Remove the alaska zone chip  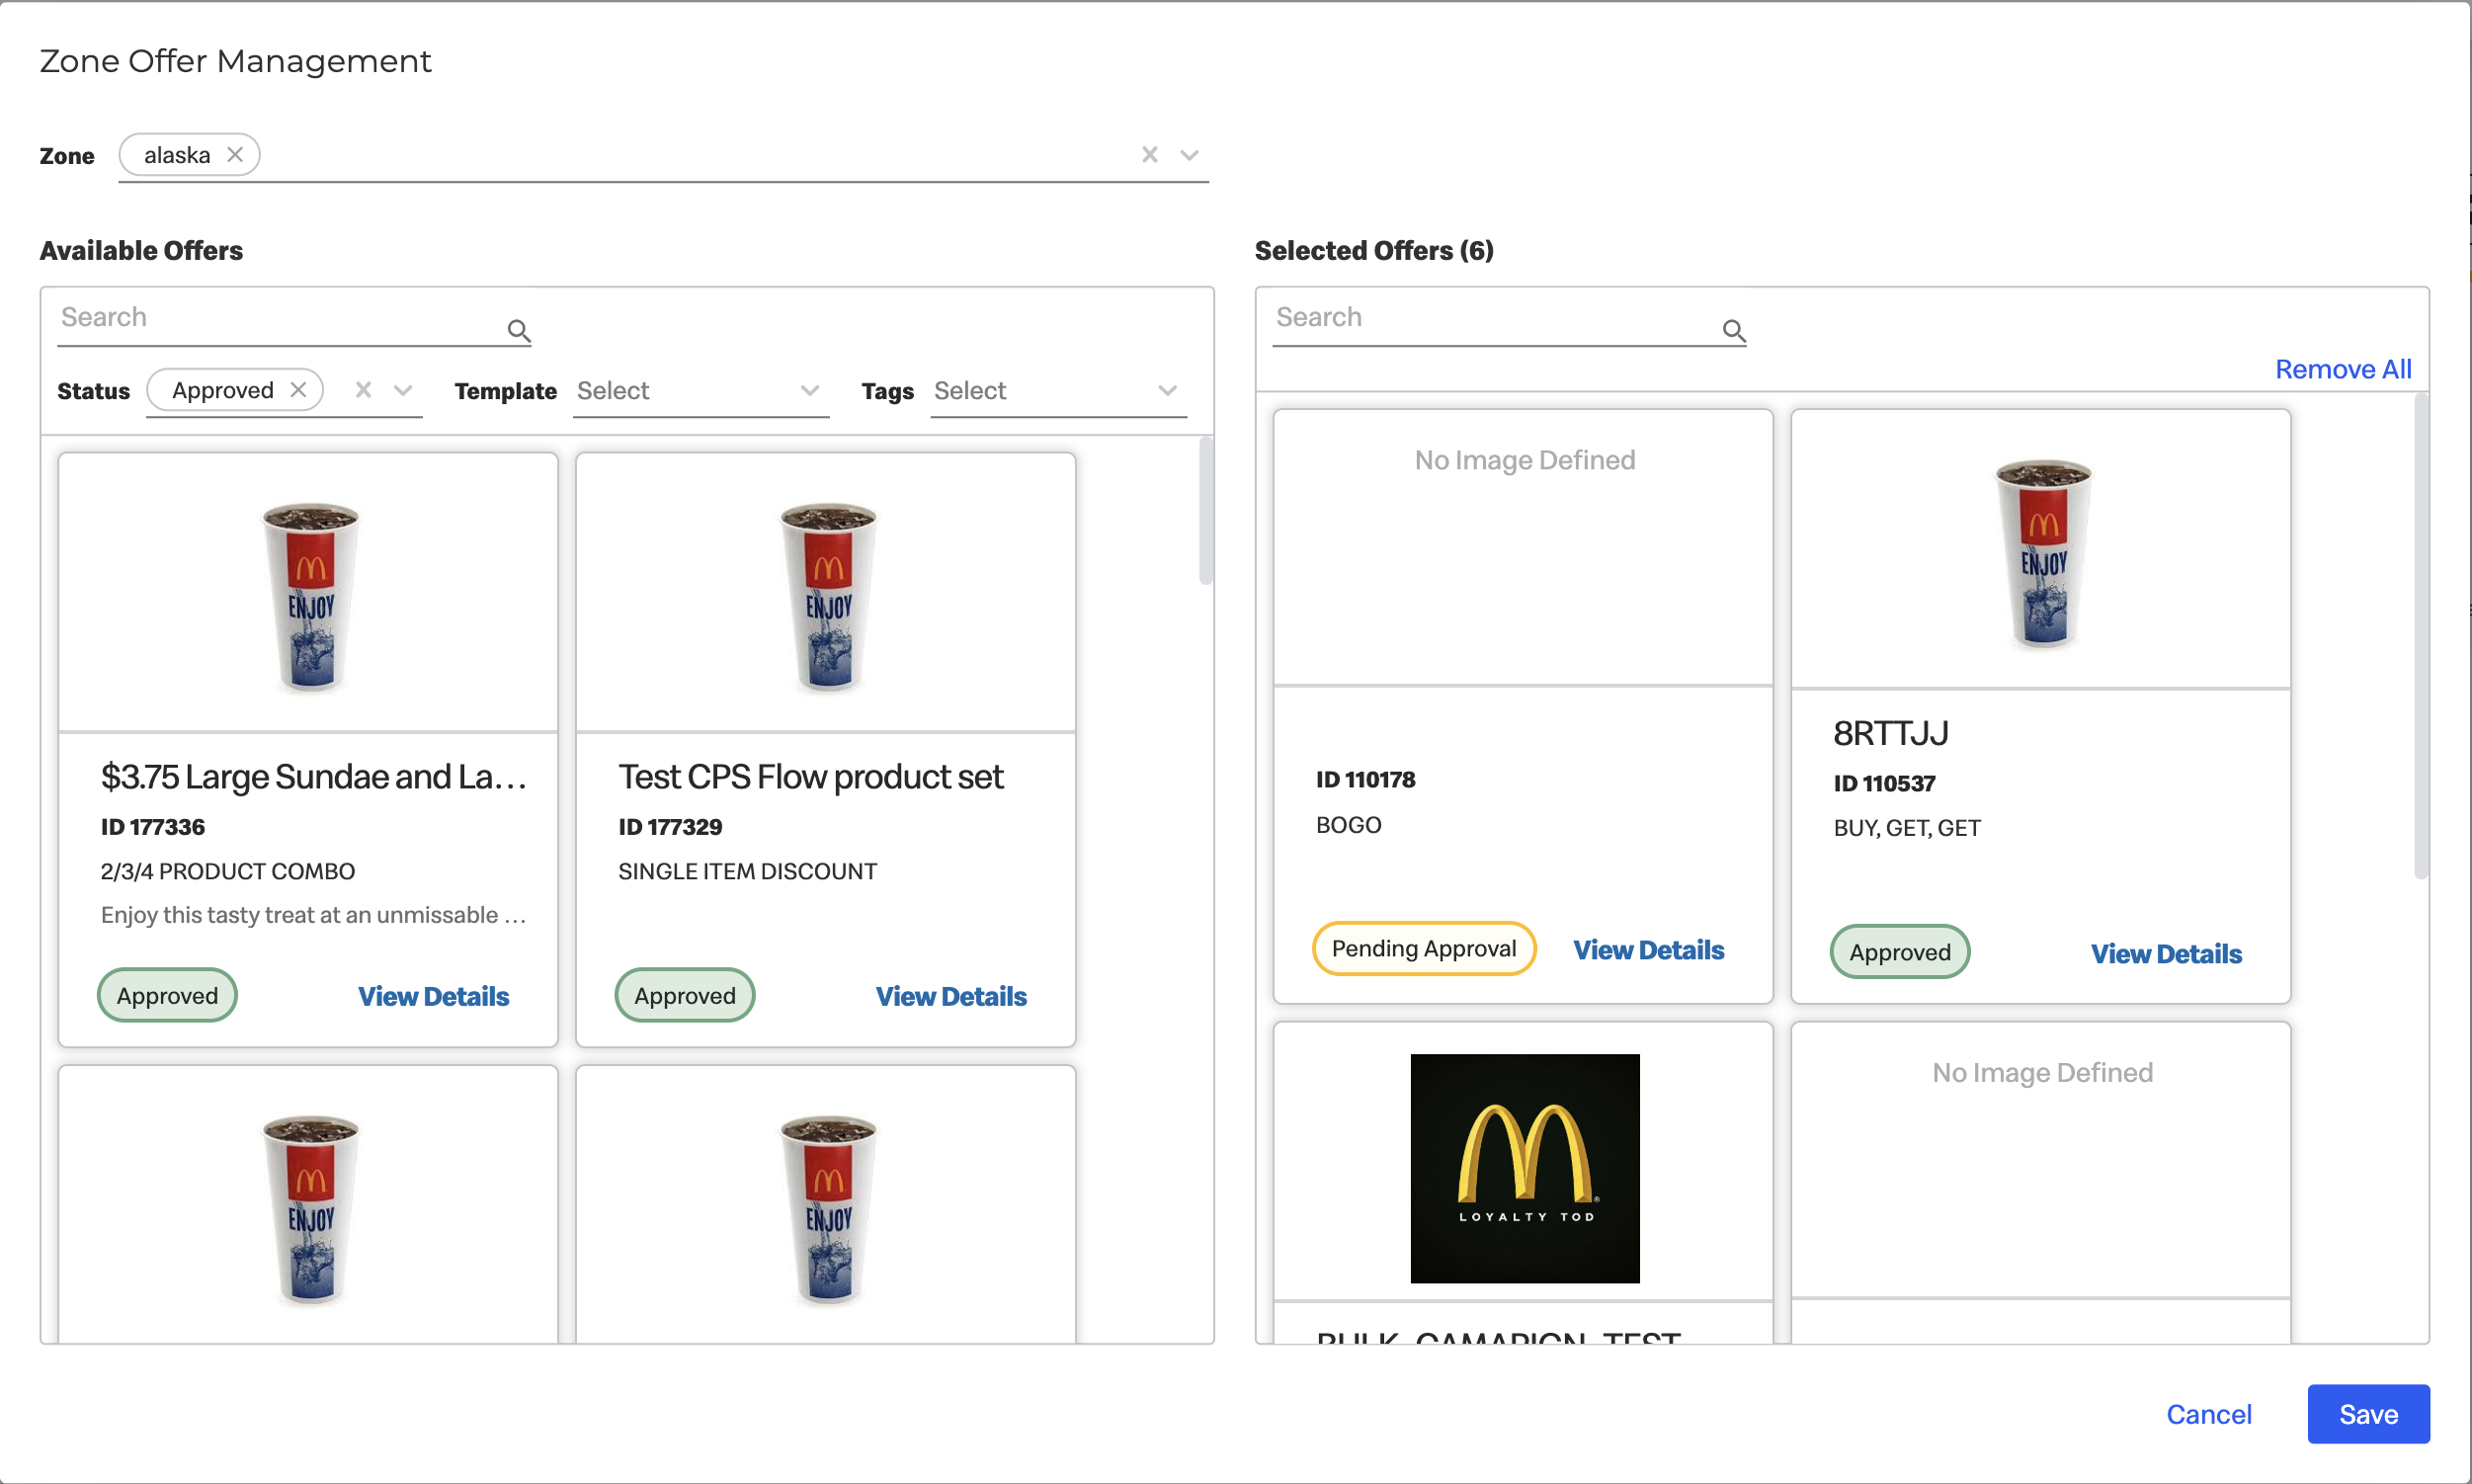coord(235,155)
